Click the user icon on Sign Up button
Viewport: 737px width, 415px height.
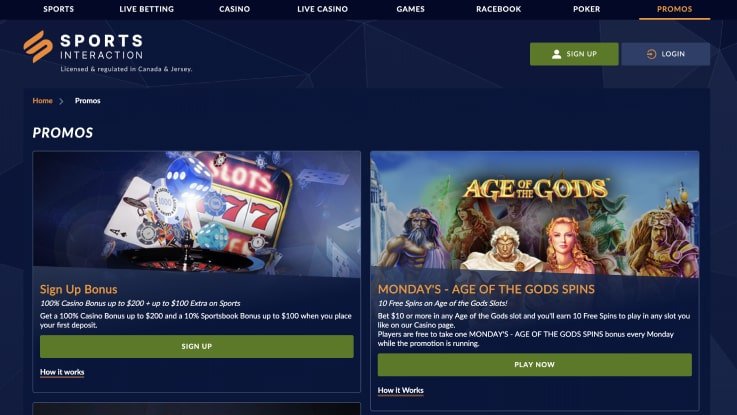tap(556, 54)
